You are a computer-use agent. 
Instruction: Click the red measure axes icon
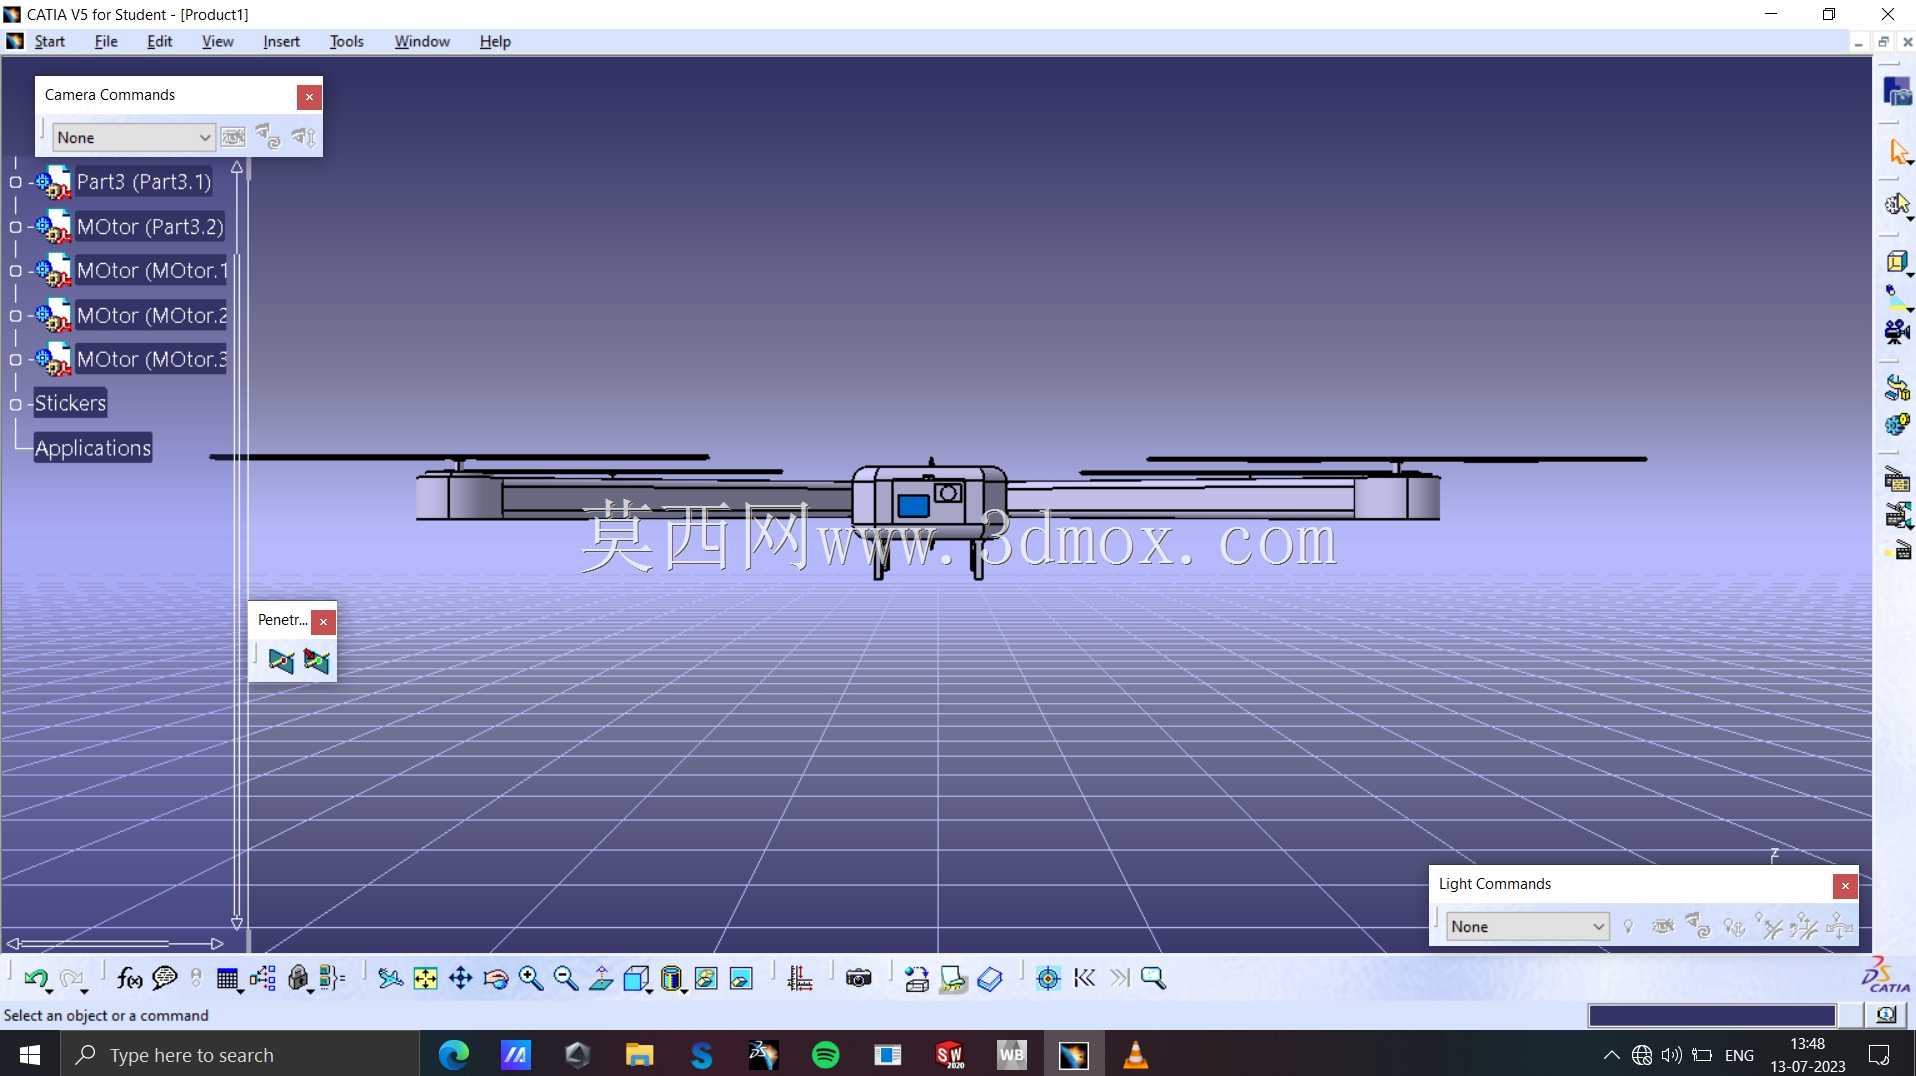(x=800, y=979)
